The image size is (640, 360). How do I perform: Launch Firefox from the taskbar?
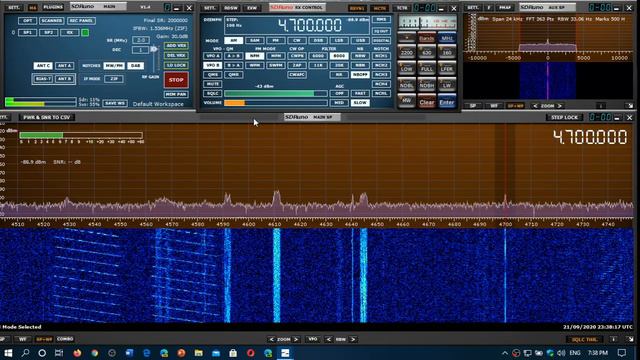point(77,353)
